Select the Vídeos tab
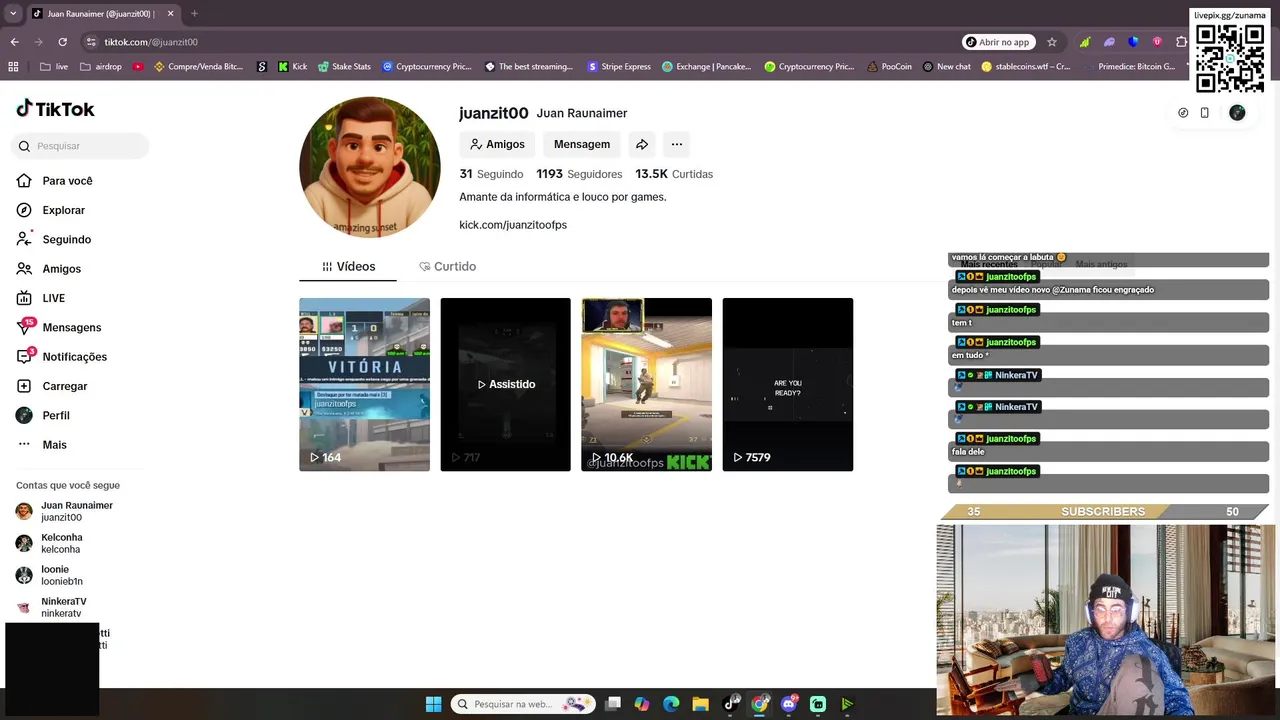Screen dimensions: 1280x720 coord(348,267)
